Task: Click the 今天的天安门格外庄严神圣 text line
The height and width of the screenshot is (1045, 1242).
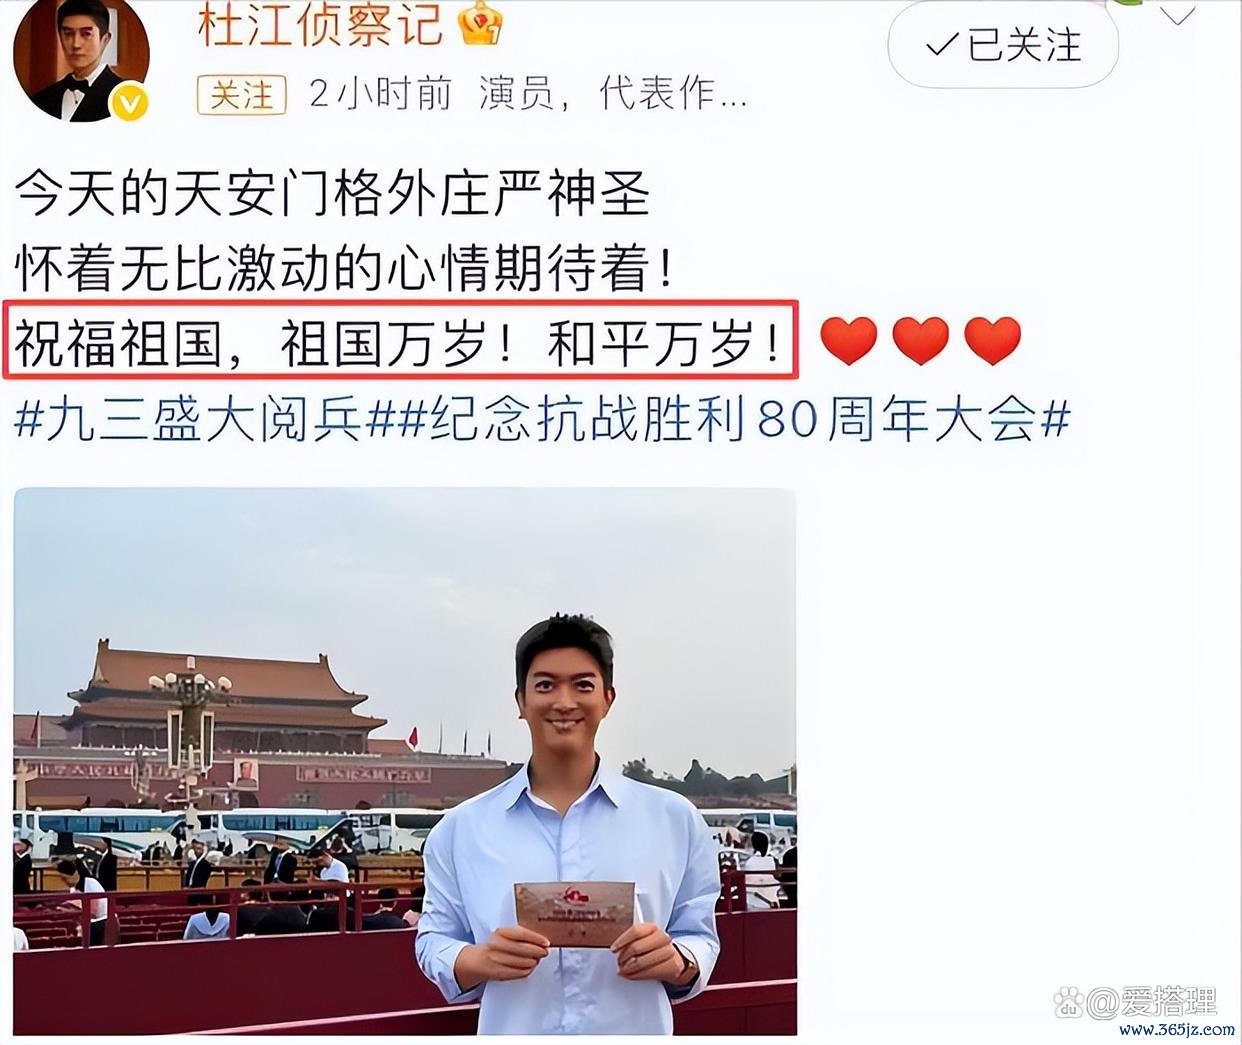Action: tap(333, 194)
